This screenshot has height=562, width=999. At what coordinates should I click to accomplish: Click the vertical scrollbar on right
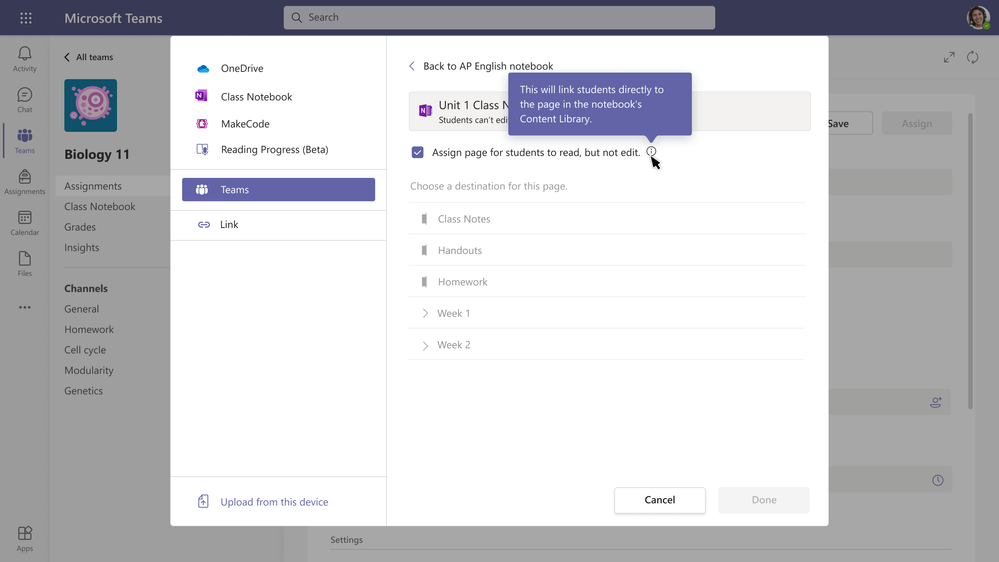click(x=970, y=261)
